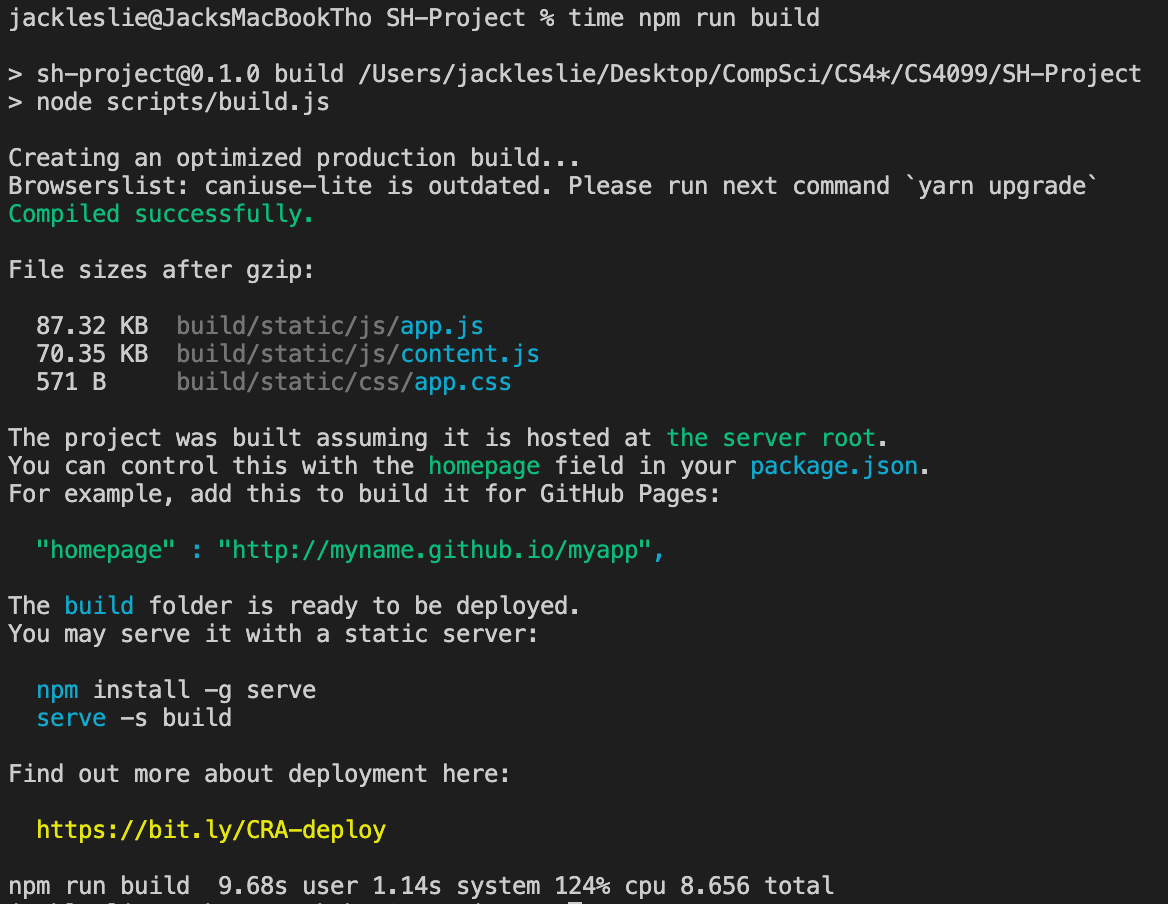Click the green 'Compiled successfully.' message
The height and width of the screenshot is (904, 1168).
[161, 214]
